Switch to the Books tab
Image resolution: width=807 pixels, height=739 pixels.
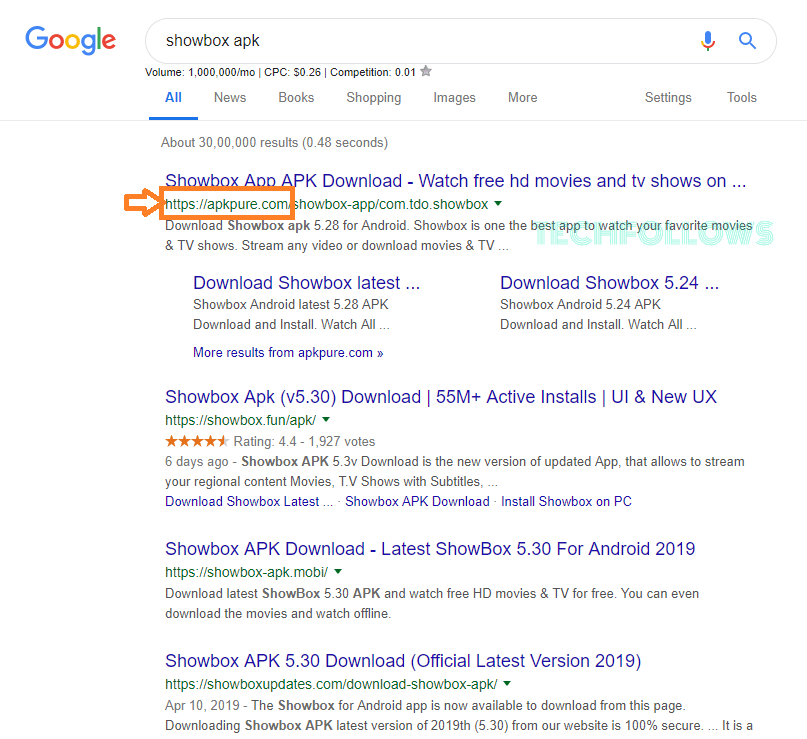click(296, 98)
